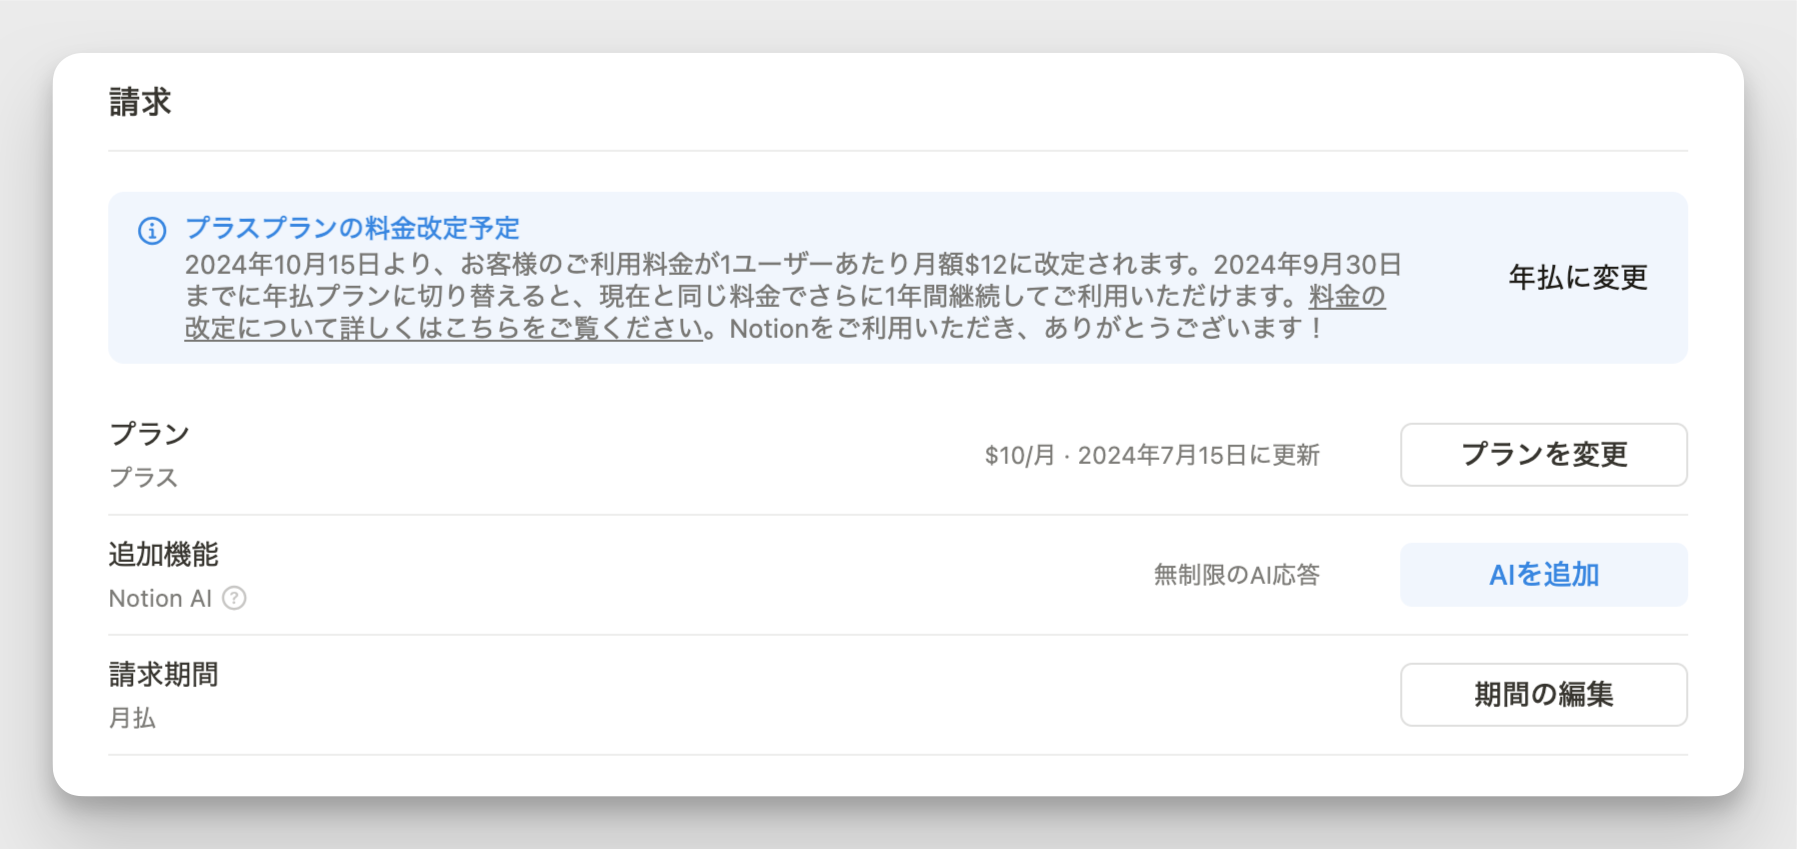Click the 無制限のAI応答 text
This screenshot has height=849, width=1797.
(1237, 575)
